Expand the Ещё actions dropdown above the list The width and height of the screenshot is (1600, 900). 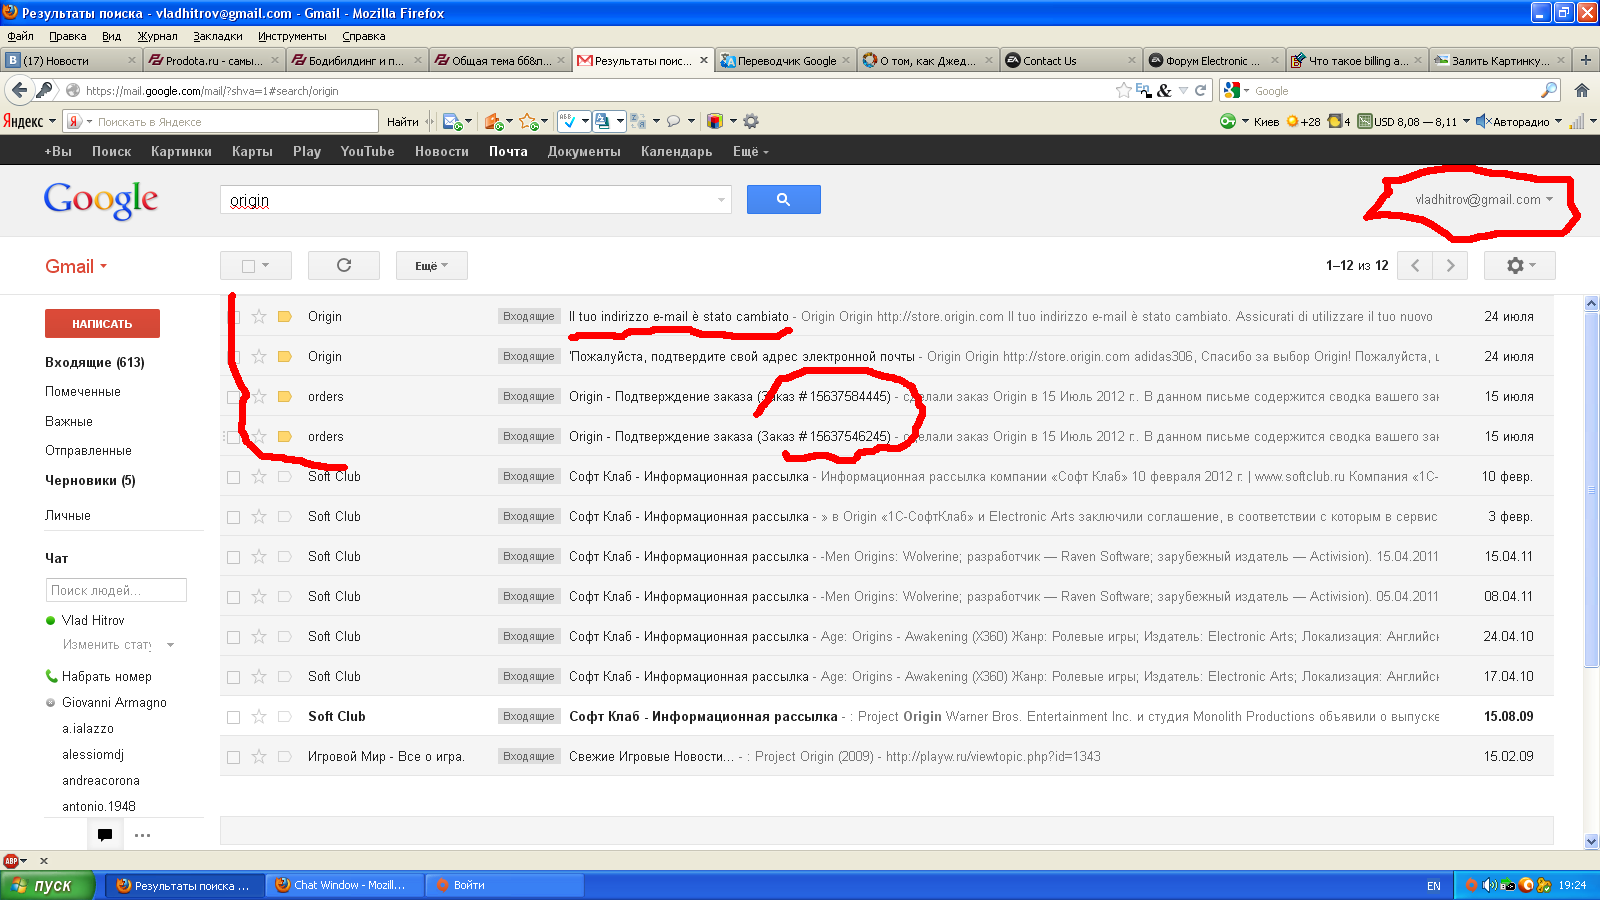432,265
